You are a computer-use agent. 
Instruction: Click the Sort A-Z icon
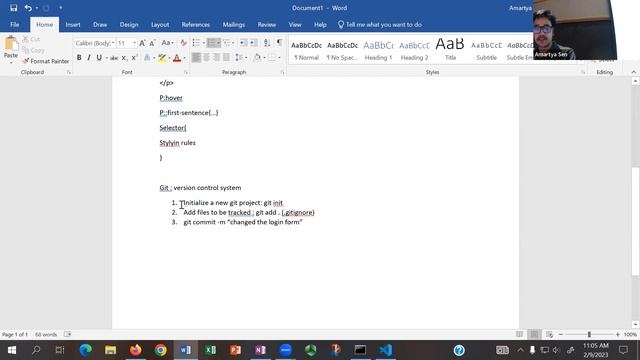[x=267, y=43]
